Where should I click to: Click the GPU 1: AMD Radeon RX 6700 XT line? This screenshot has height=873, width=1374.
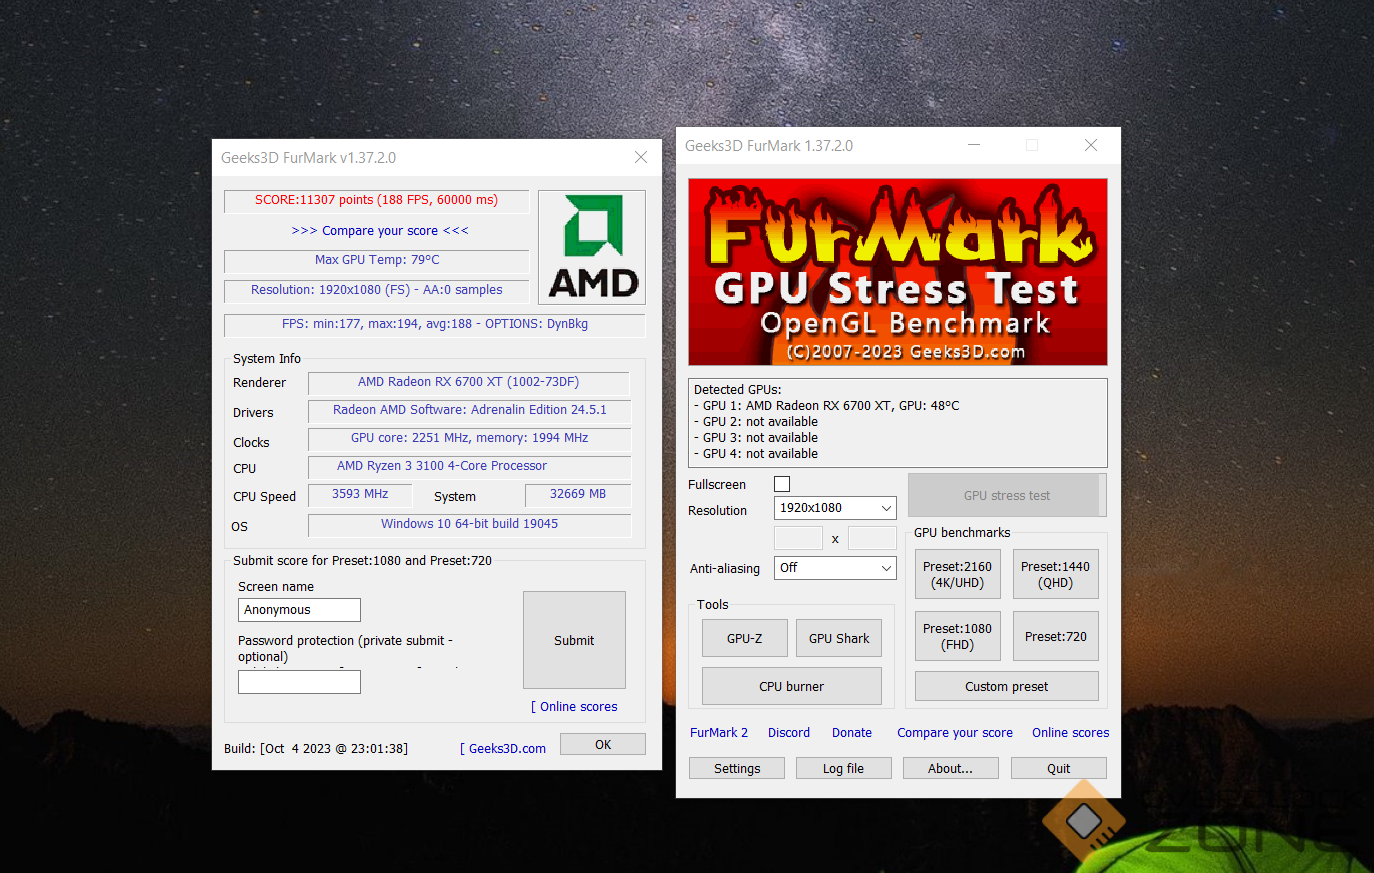[x=827, y=406]
